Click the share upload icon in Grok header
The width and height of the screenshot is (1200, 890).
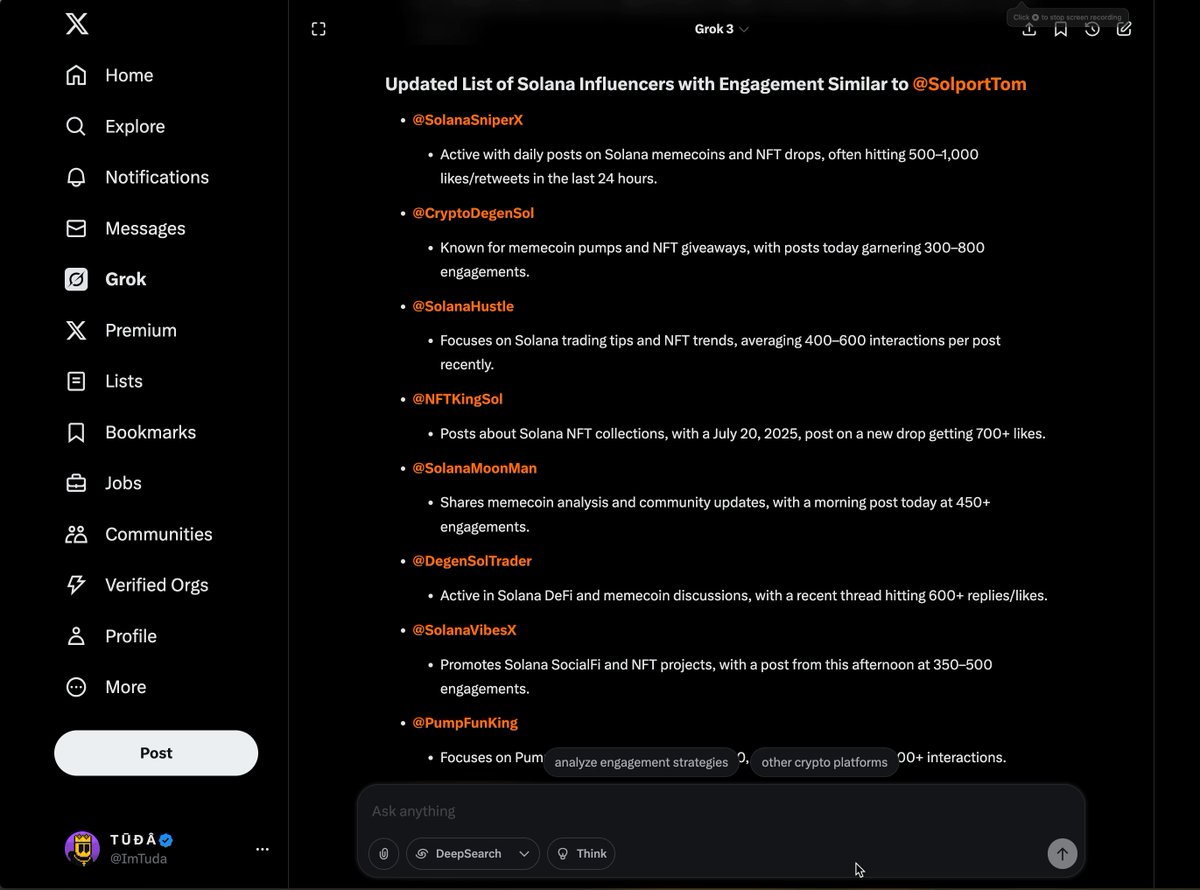tap(1029, 29)
